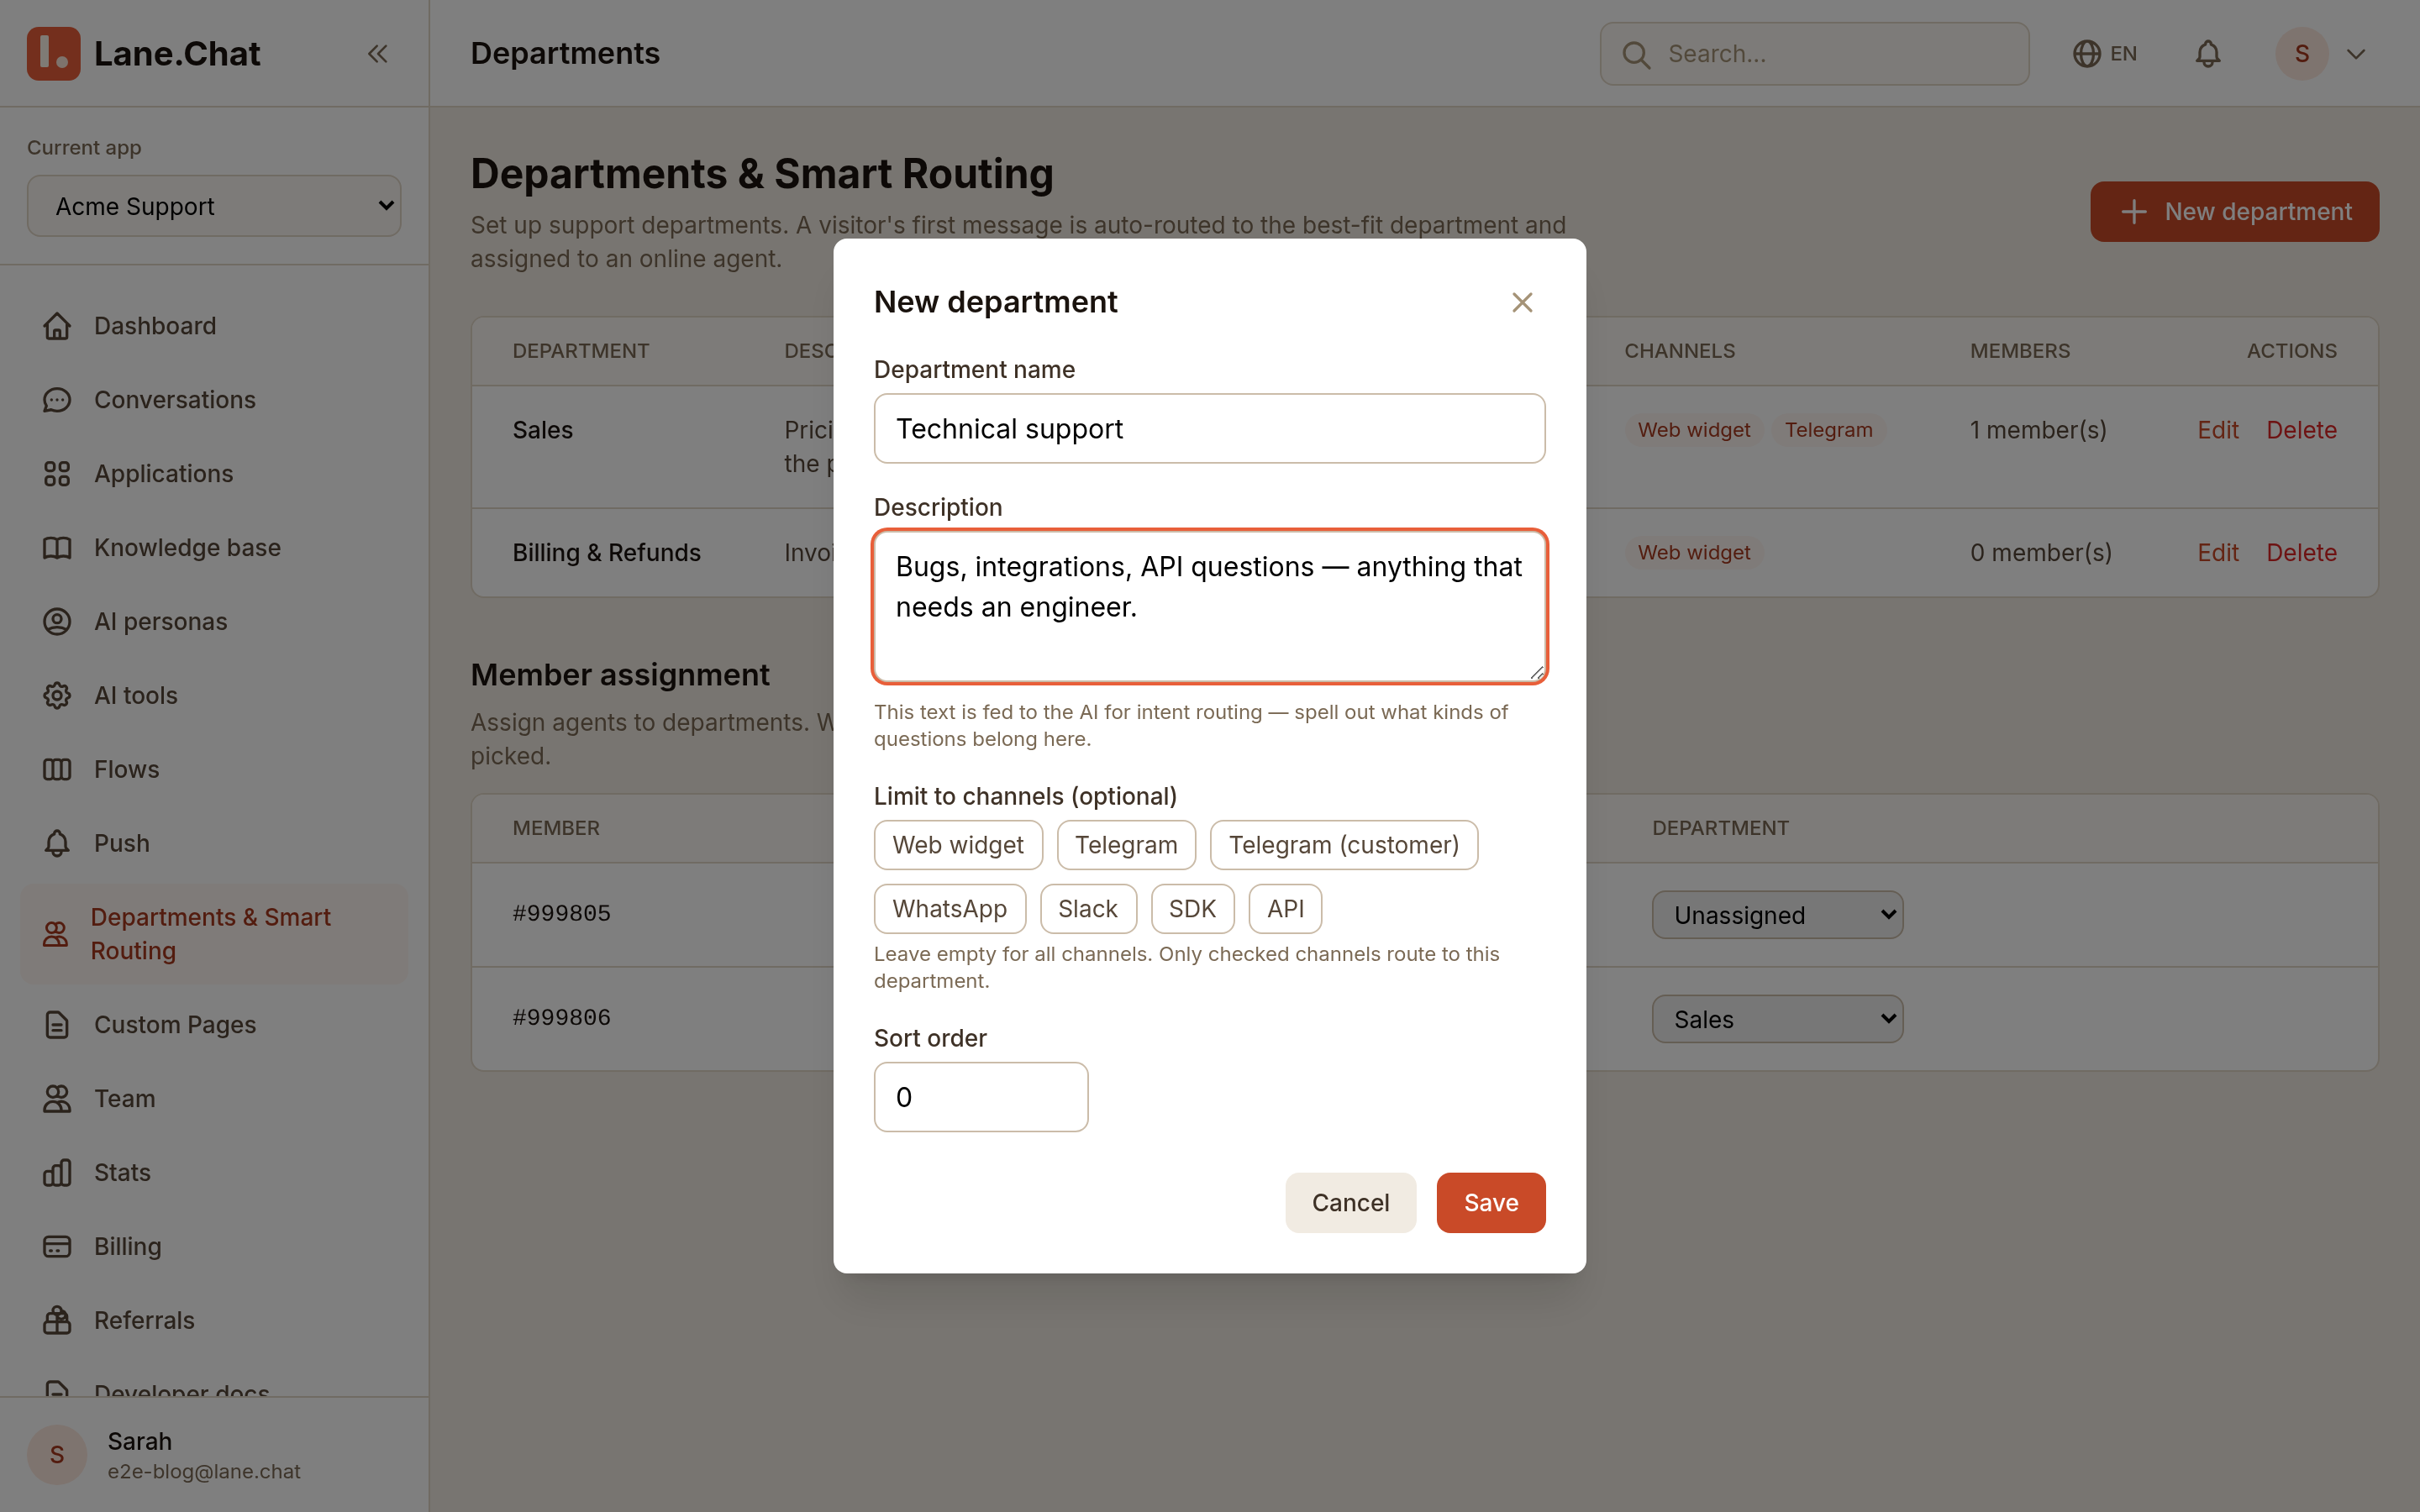The height and width of the screenshot is (1512, 2420).
Task: Focus the Sort order field
Action: (x=981, y=1097)
